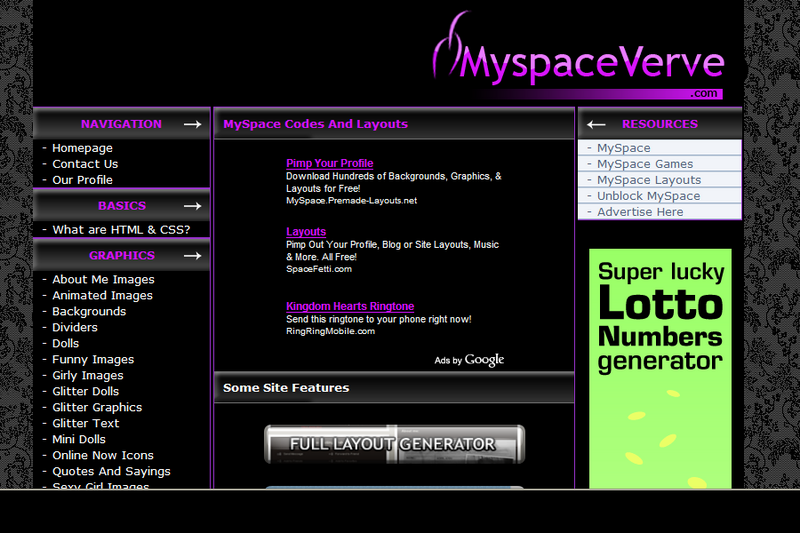Viewport: 800px width, 533px height.
Task: Open Animated Images section
Action: click(102, 295)
